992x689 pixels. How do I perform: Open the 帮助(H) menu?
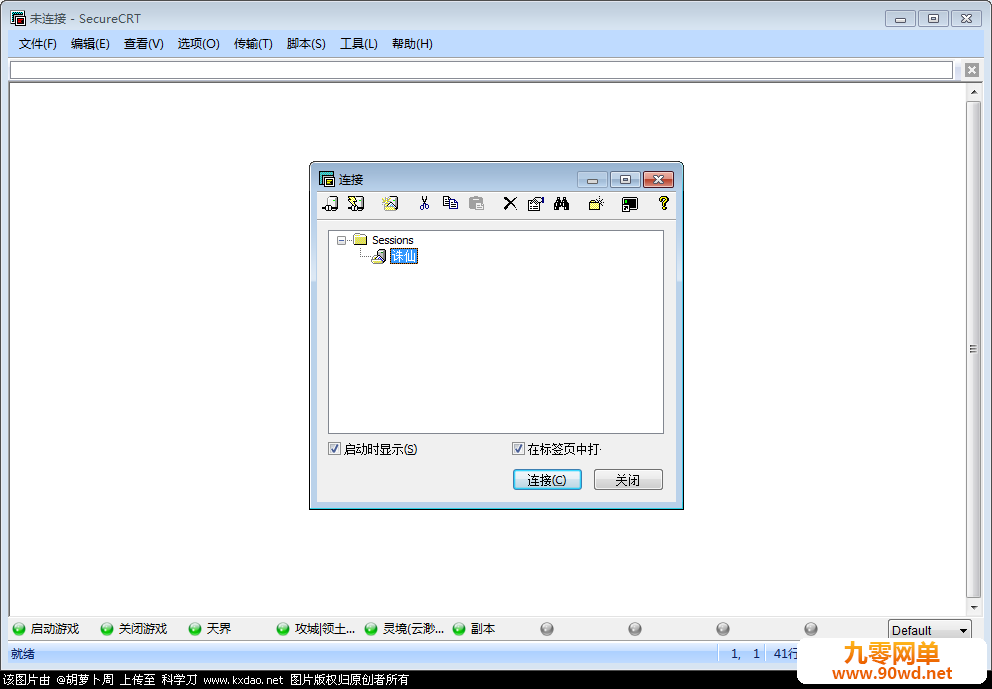(412, 44)
